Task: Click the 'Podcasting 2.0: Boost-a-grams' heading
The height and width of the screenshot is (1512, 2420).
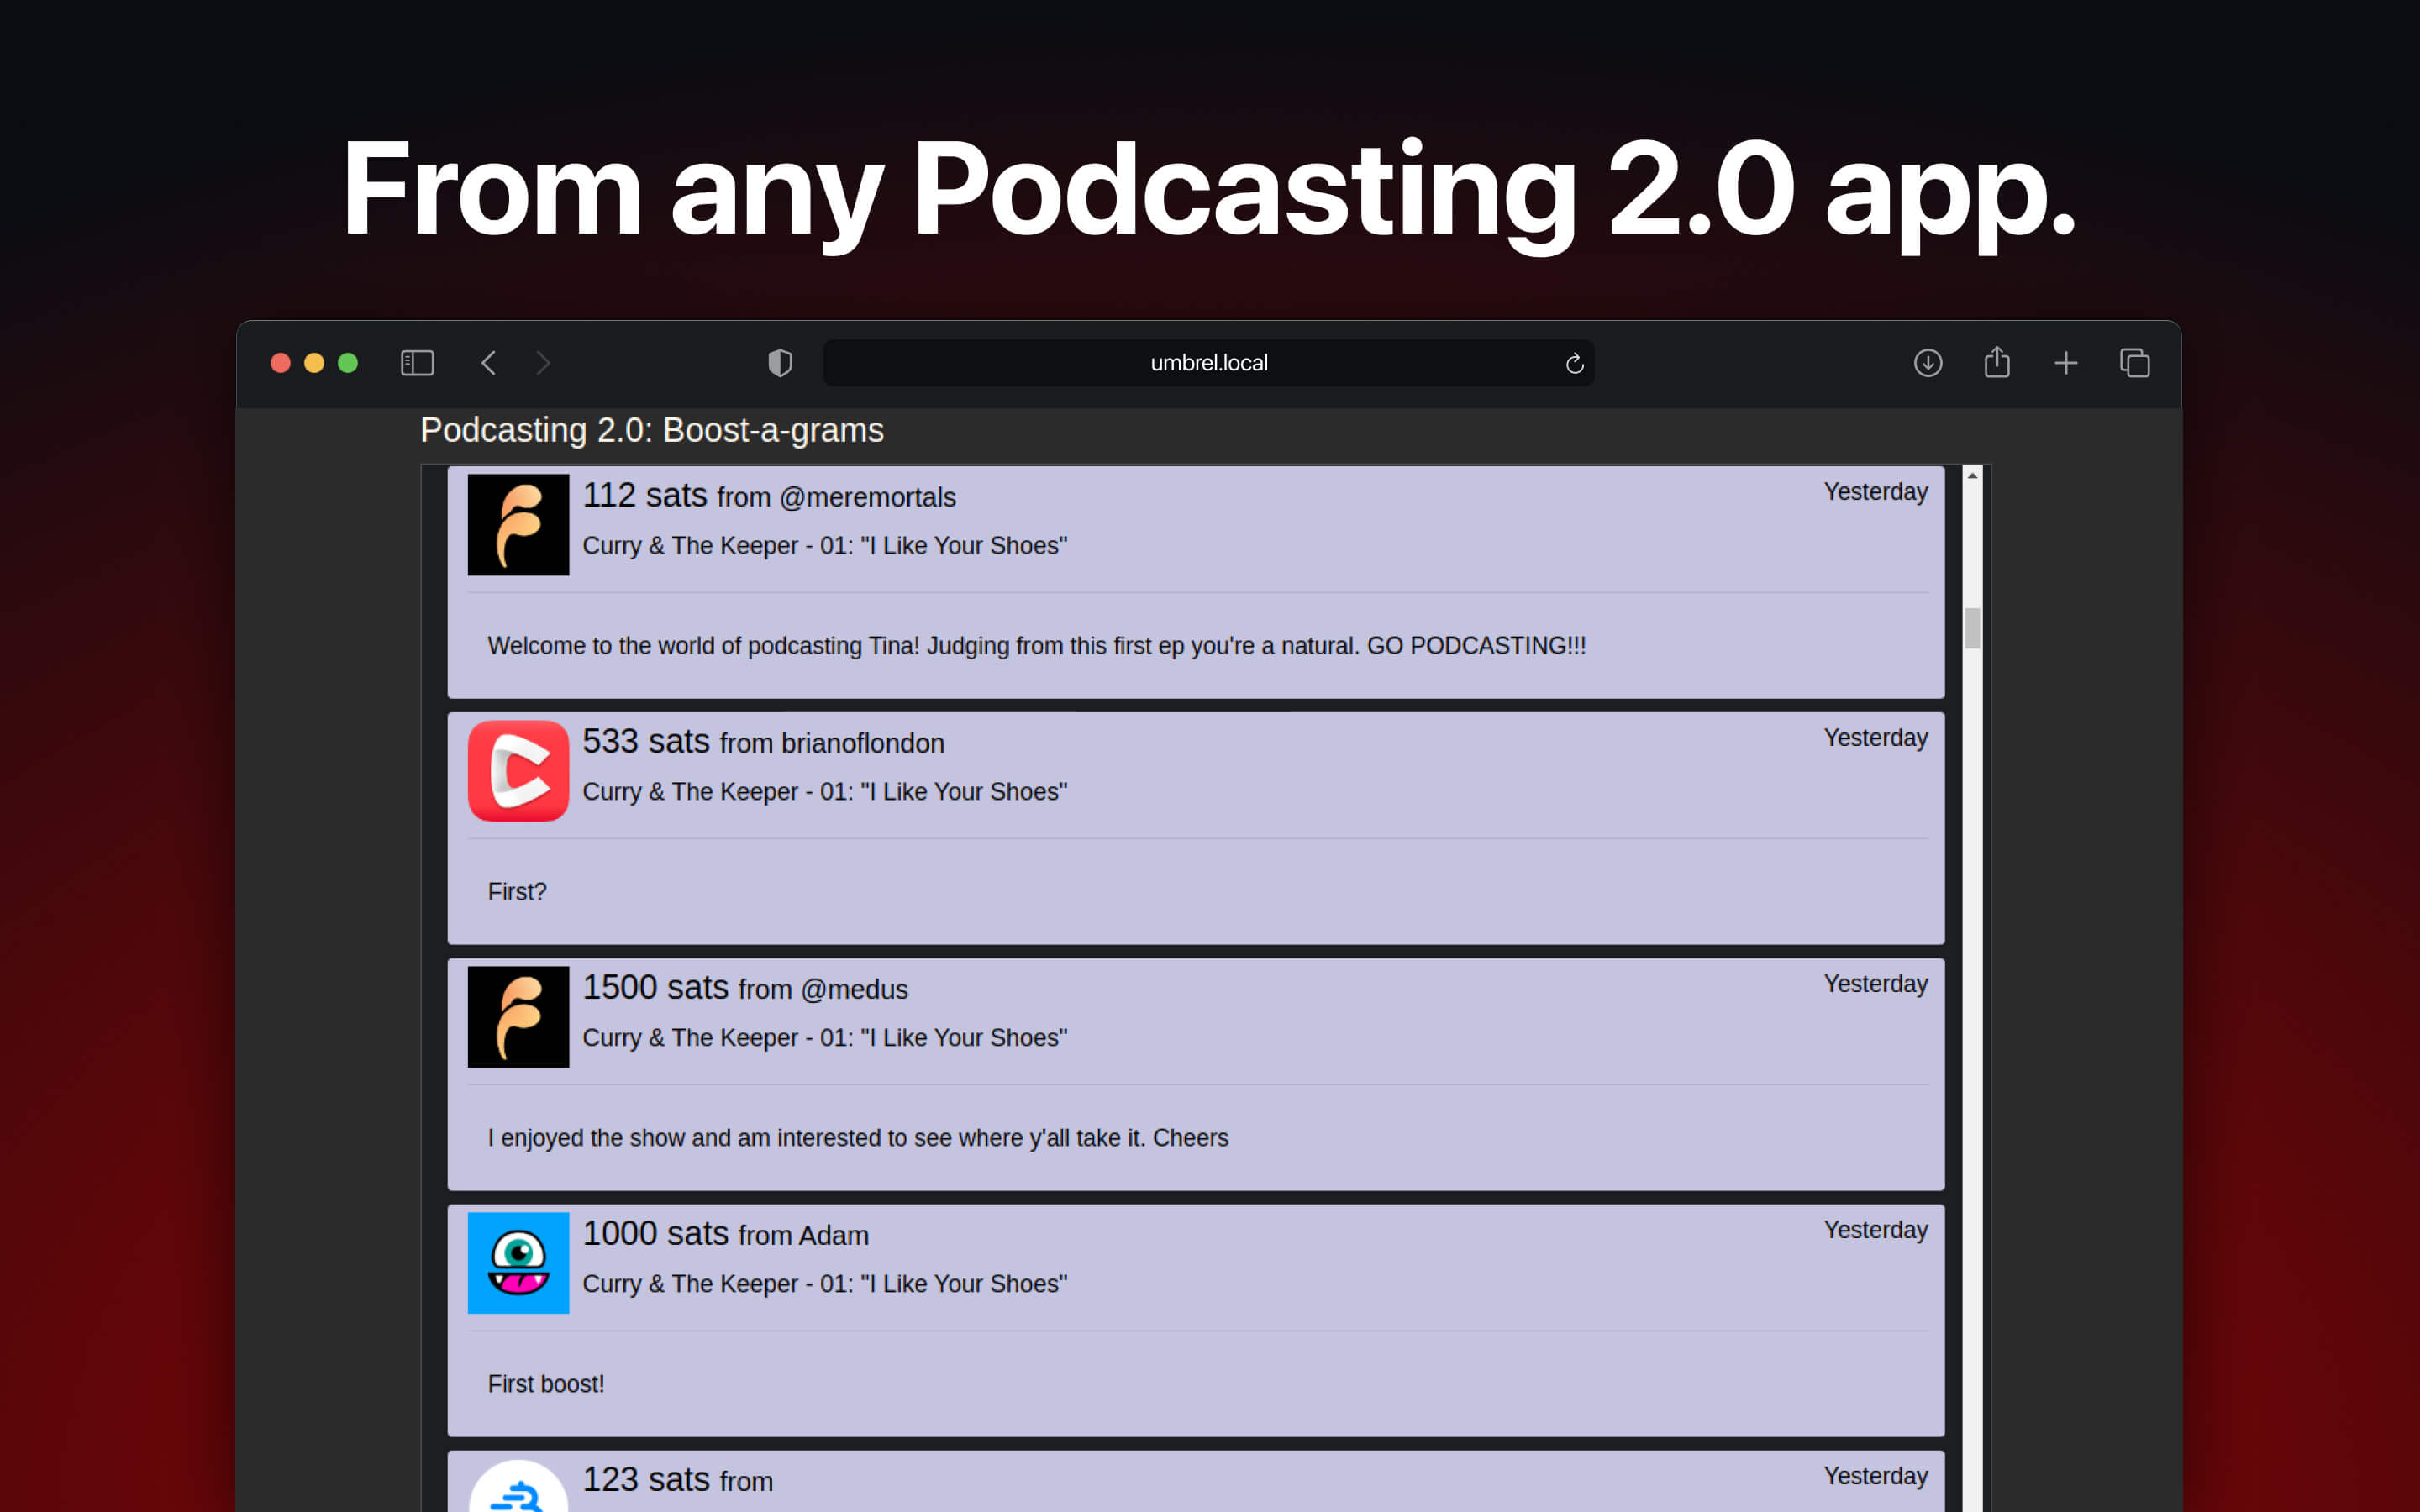Action: (x=652, y=430)
